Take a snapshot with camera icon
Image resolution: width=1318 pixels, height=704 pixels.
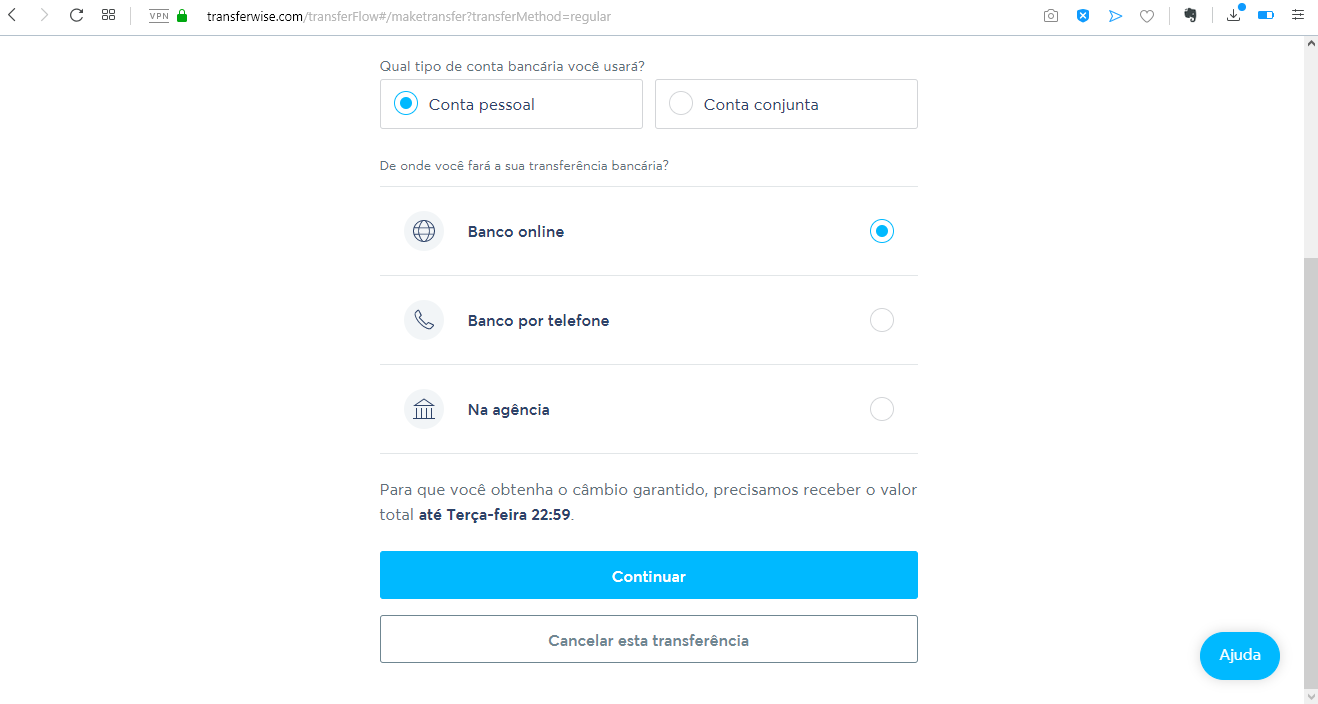point(1050,16)
